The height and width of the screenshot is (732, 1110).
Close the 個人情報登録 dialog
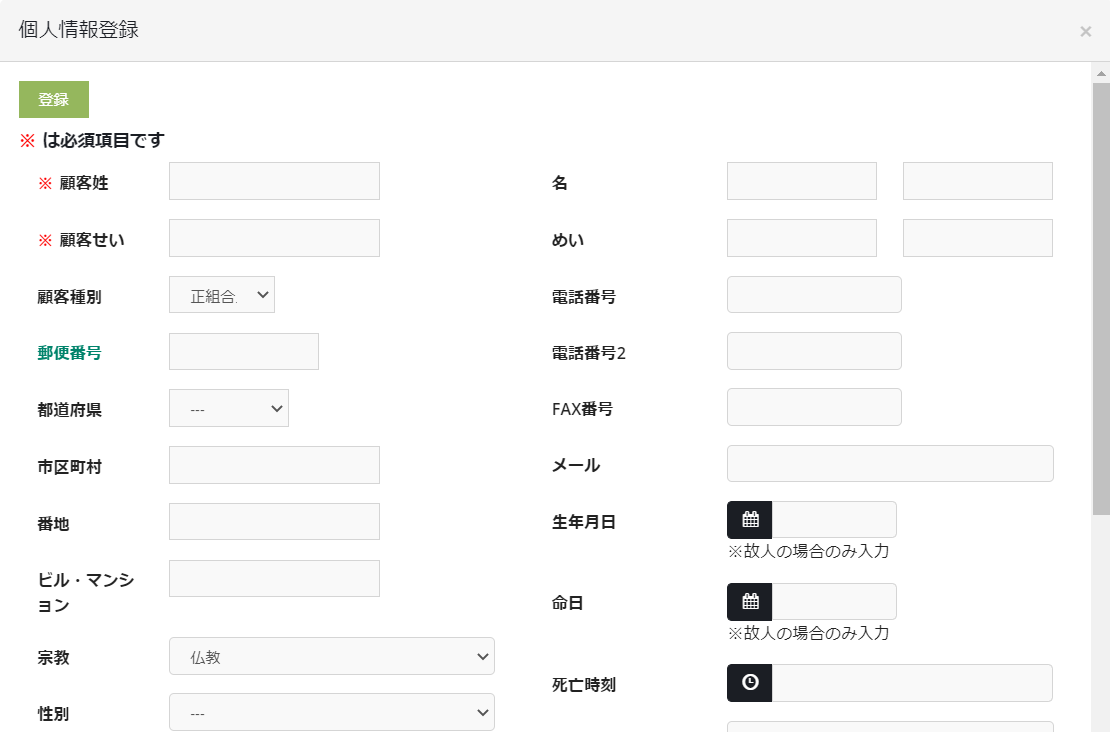1085,32
